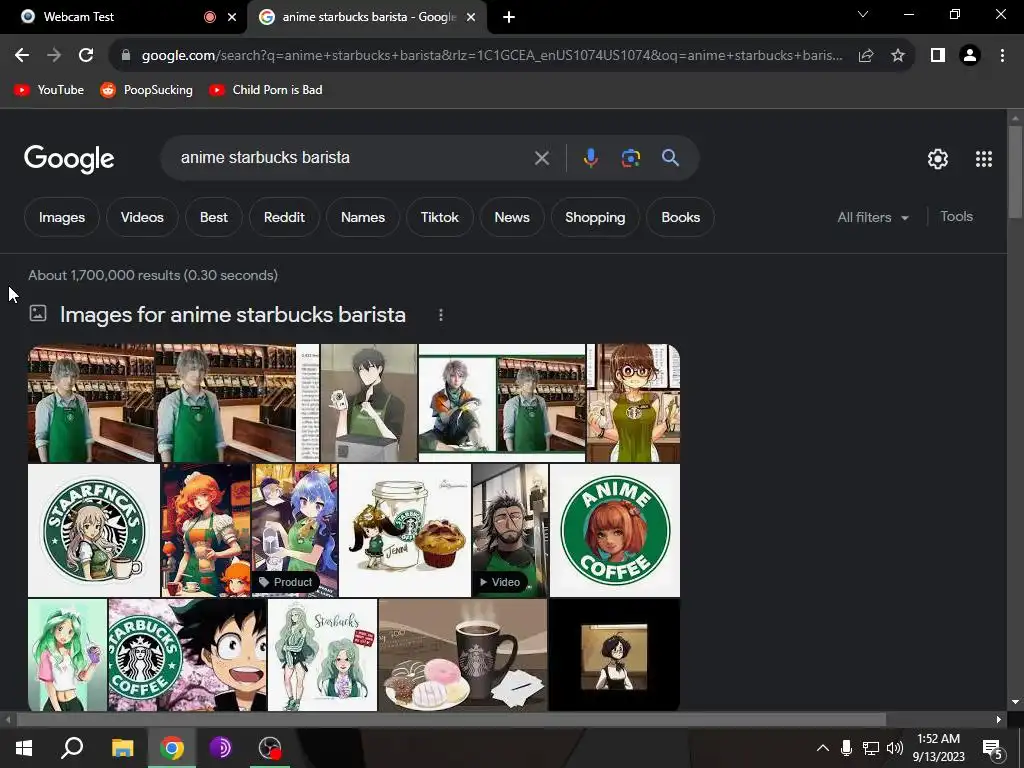Open the thumbnail labeled Video
The width and height of the screenshot is (1024, 768).
point(510,530)
